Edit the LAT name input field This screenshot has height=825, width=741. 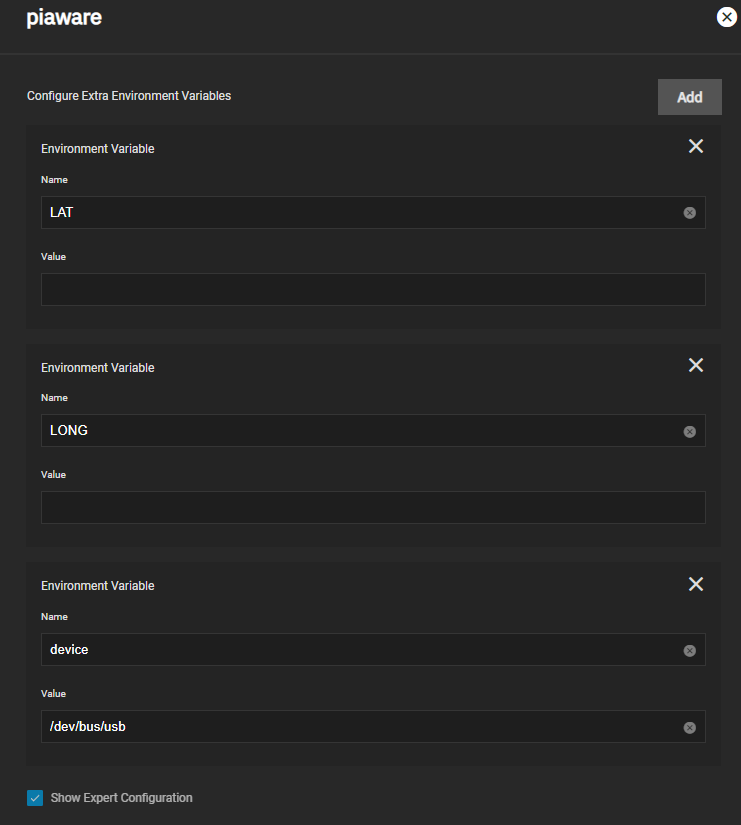point(363,213)
